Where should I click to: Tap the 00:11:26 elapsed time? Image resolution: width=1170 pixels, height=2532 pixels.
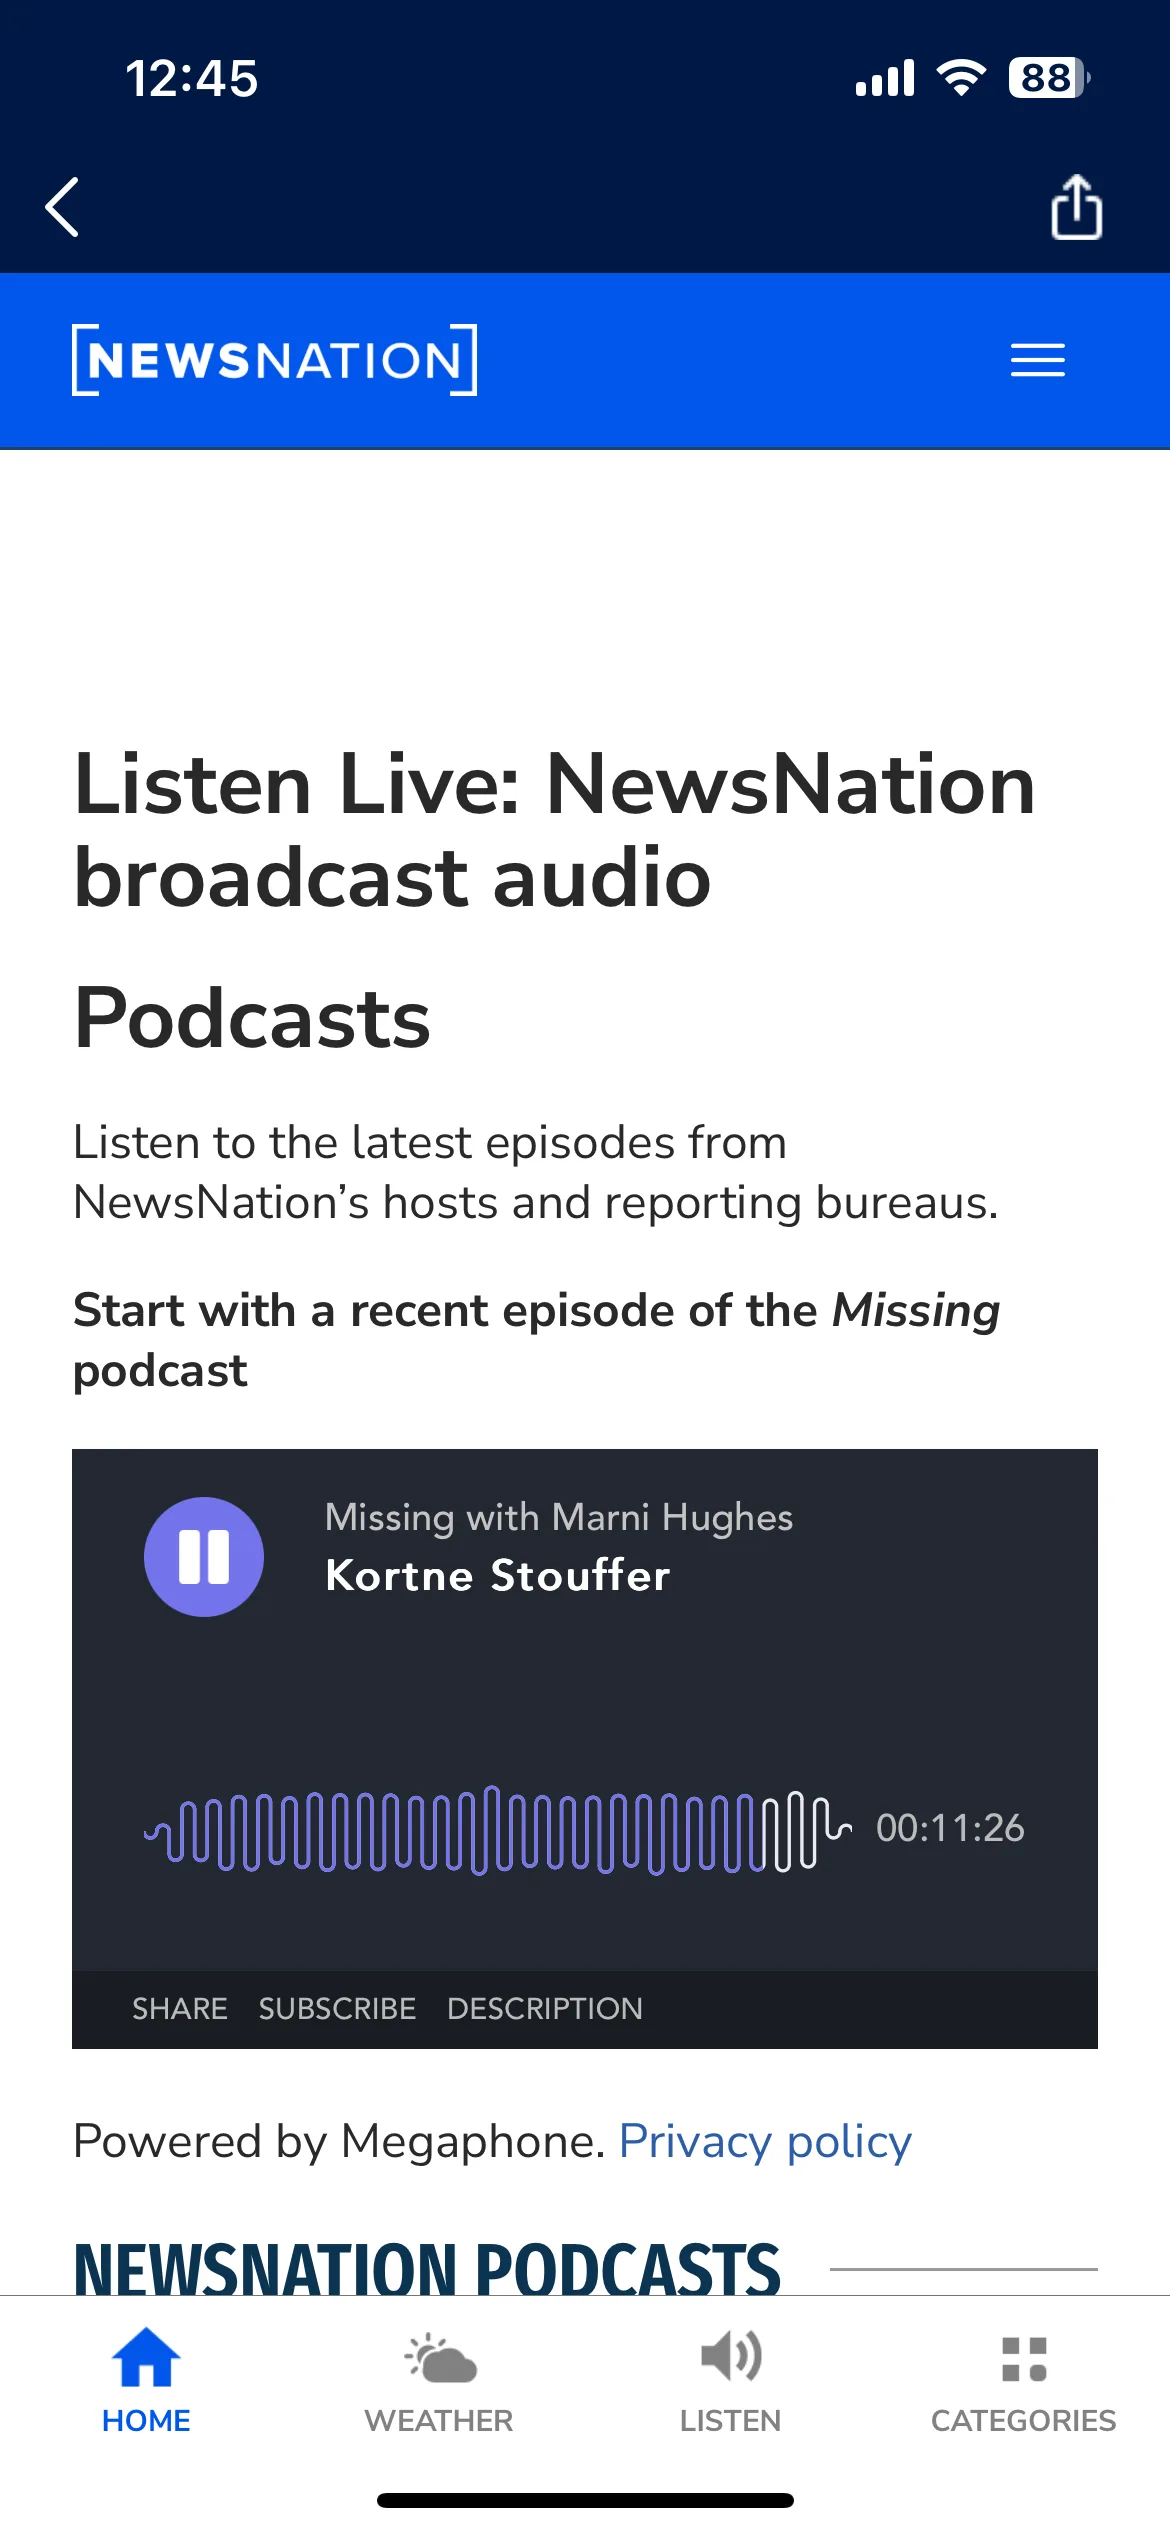click(x=950, y=1828)
